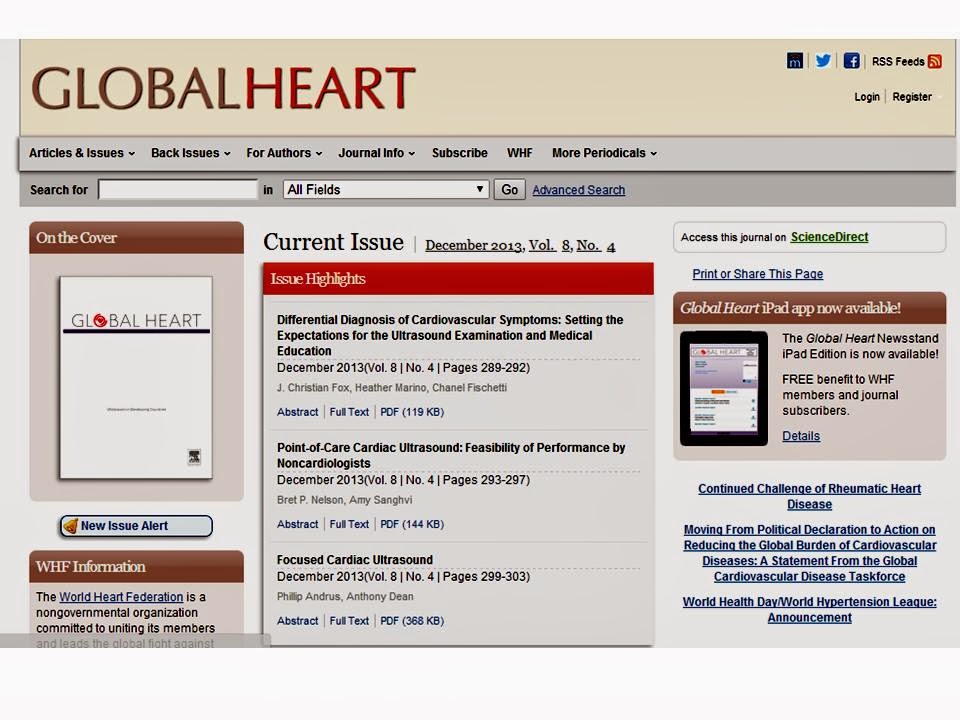
Task: Open World Health Day/World Hypertension League Announcement
Action: click(x=809, y=609)
